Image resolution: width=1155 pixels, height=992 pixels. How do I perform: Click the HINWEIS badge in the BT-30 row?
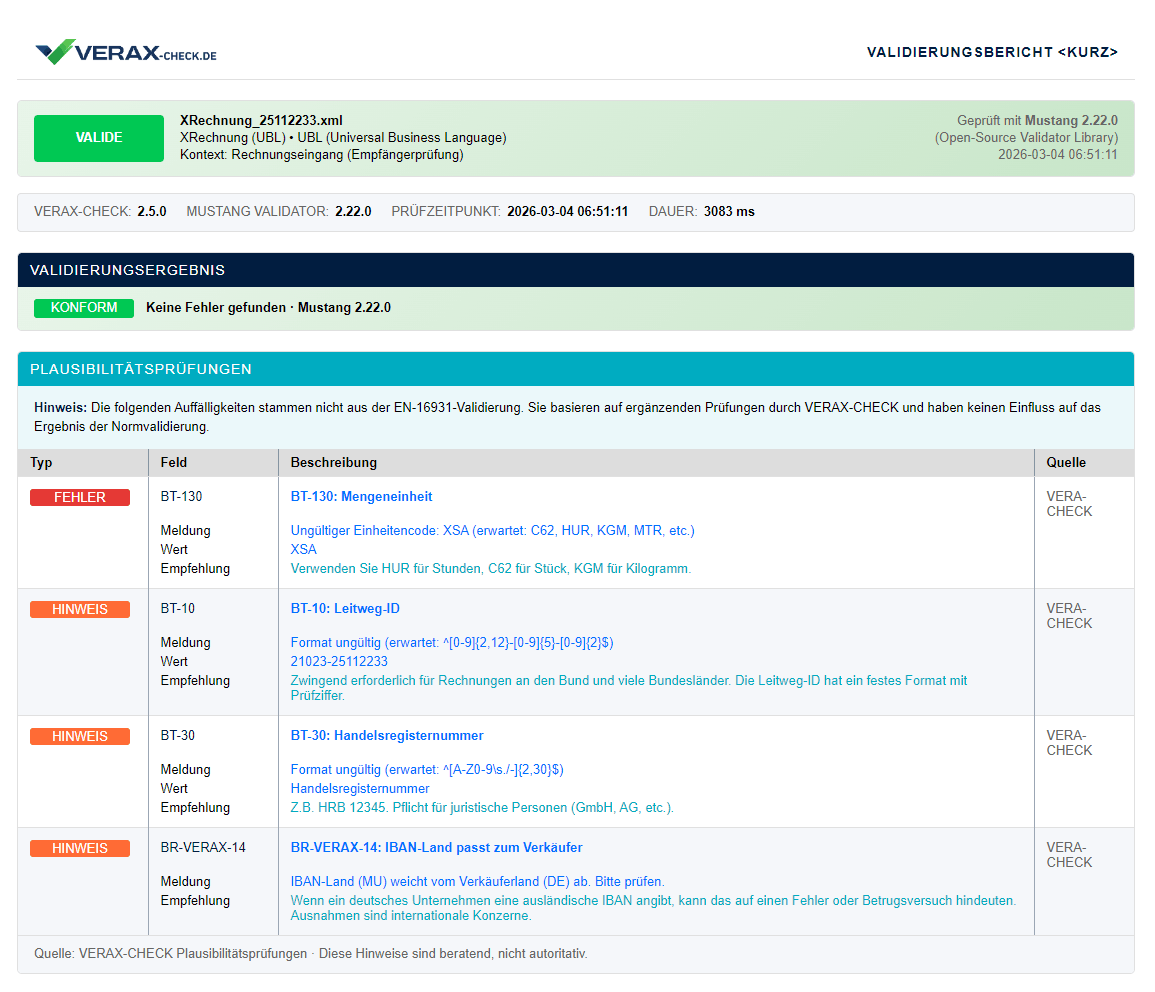(80, 736)
